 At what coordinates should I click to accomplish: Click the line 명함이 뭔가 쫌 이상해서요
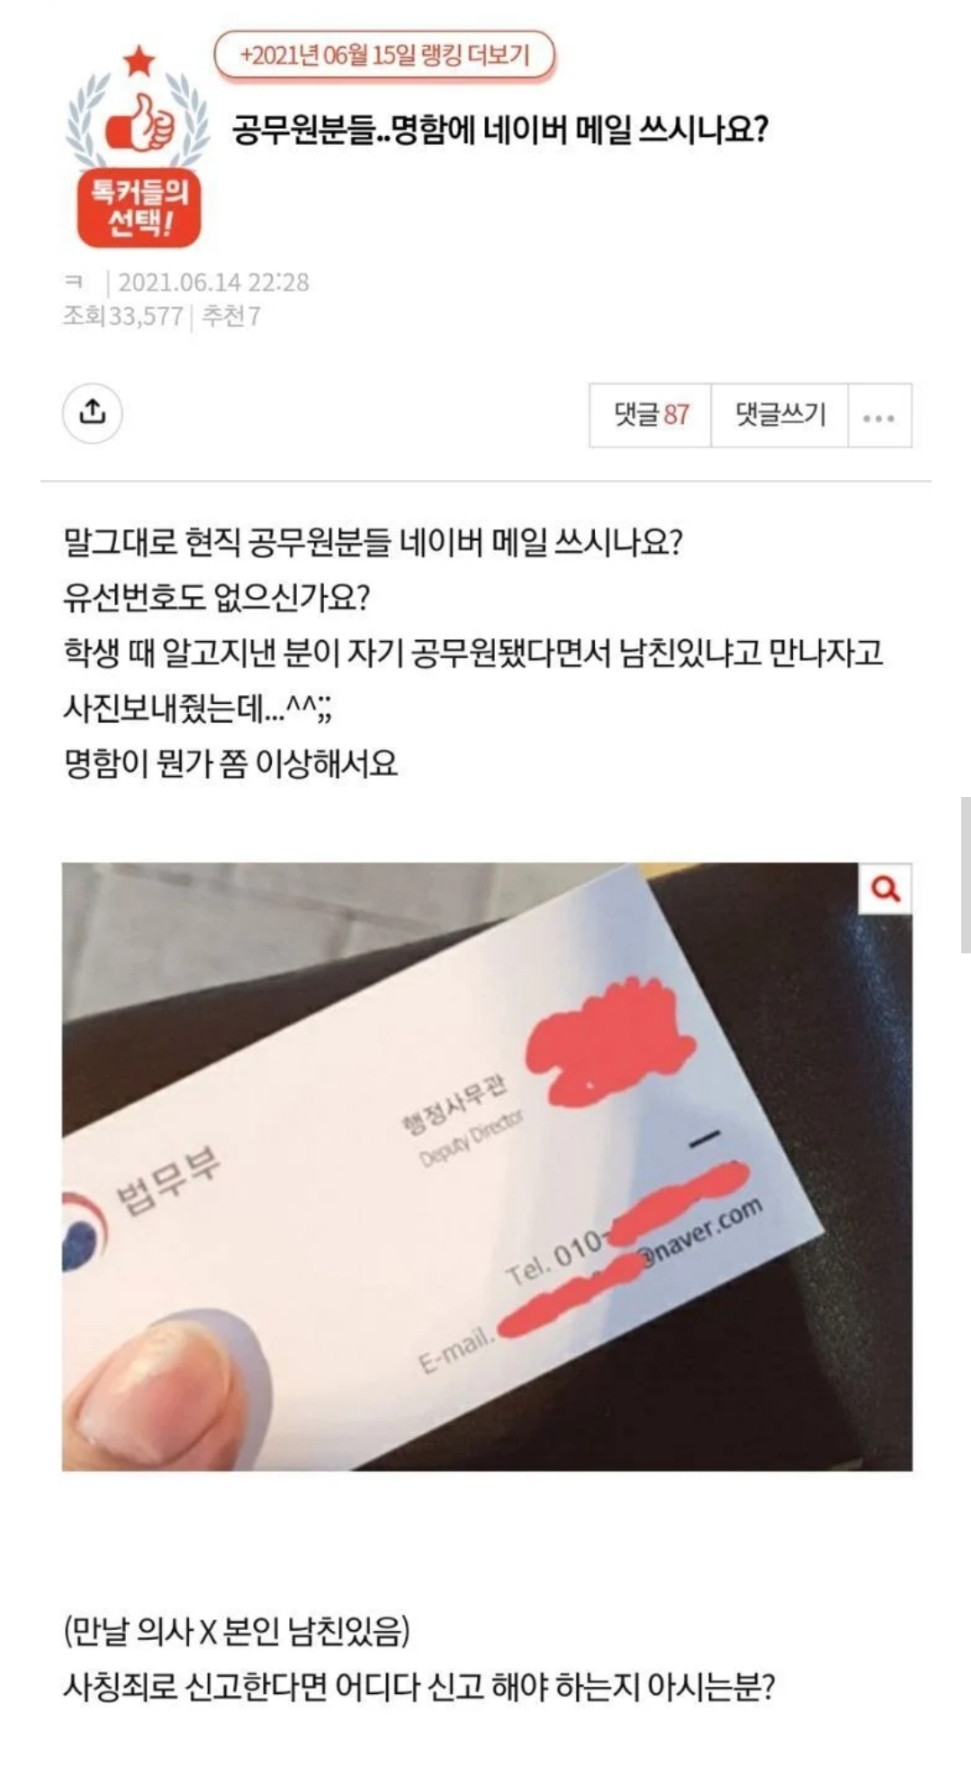pos(231,765)
